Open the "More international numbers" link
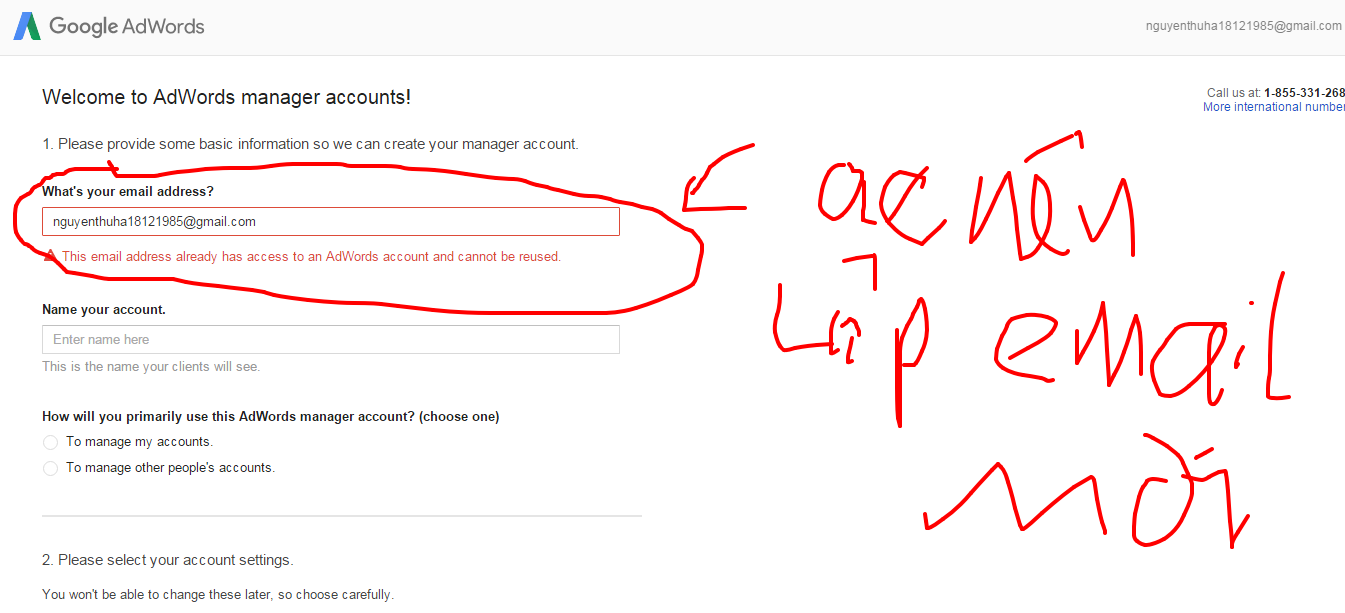Image resolution: width=1345 pixels, height=613 pixels. pos(1274,107)
